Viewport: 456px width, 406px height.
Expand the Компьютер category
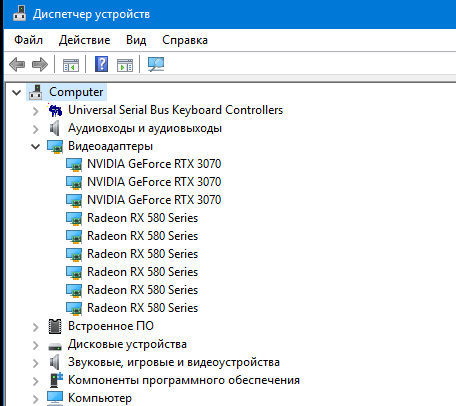tap(36, 399)
